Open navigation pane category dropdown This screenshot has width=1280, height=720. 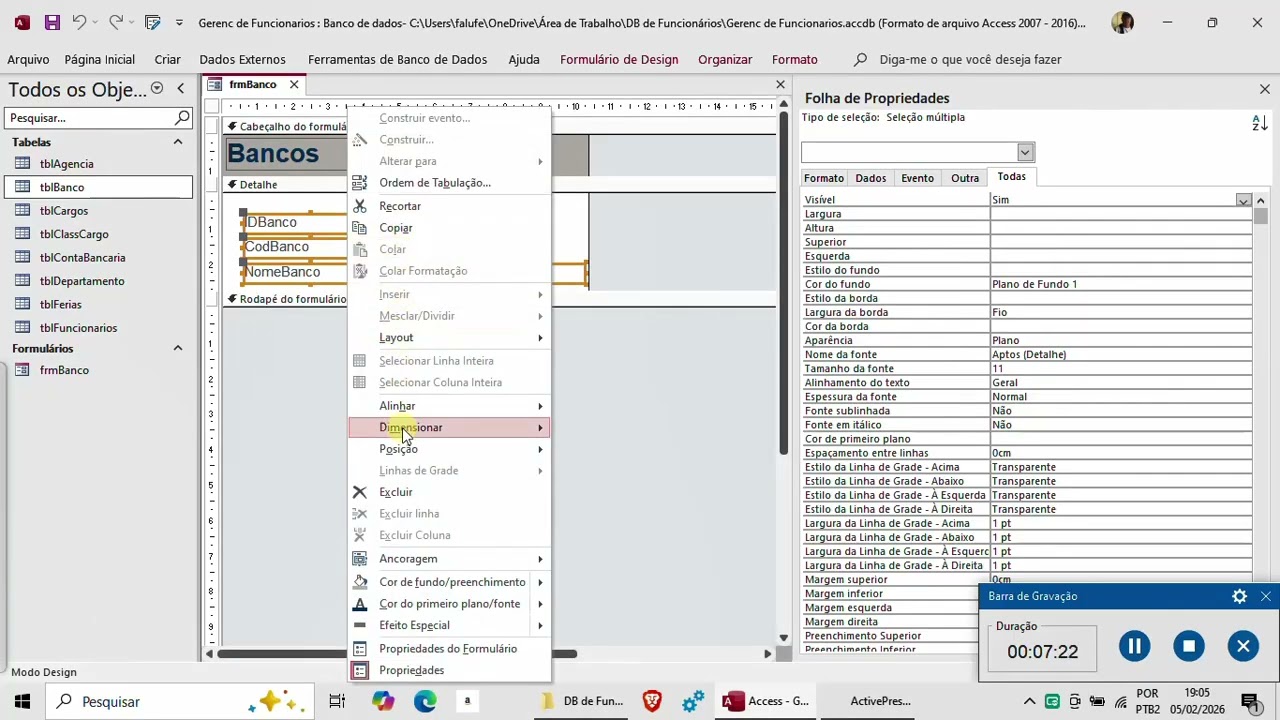click(157, 89)
